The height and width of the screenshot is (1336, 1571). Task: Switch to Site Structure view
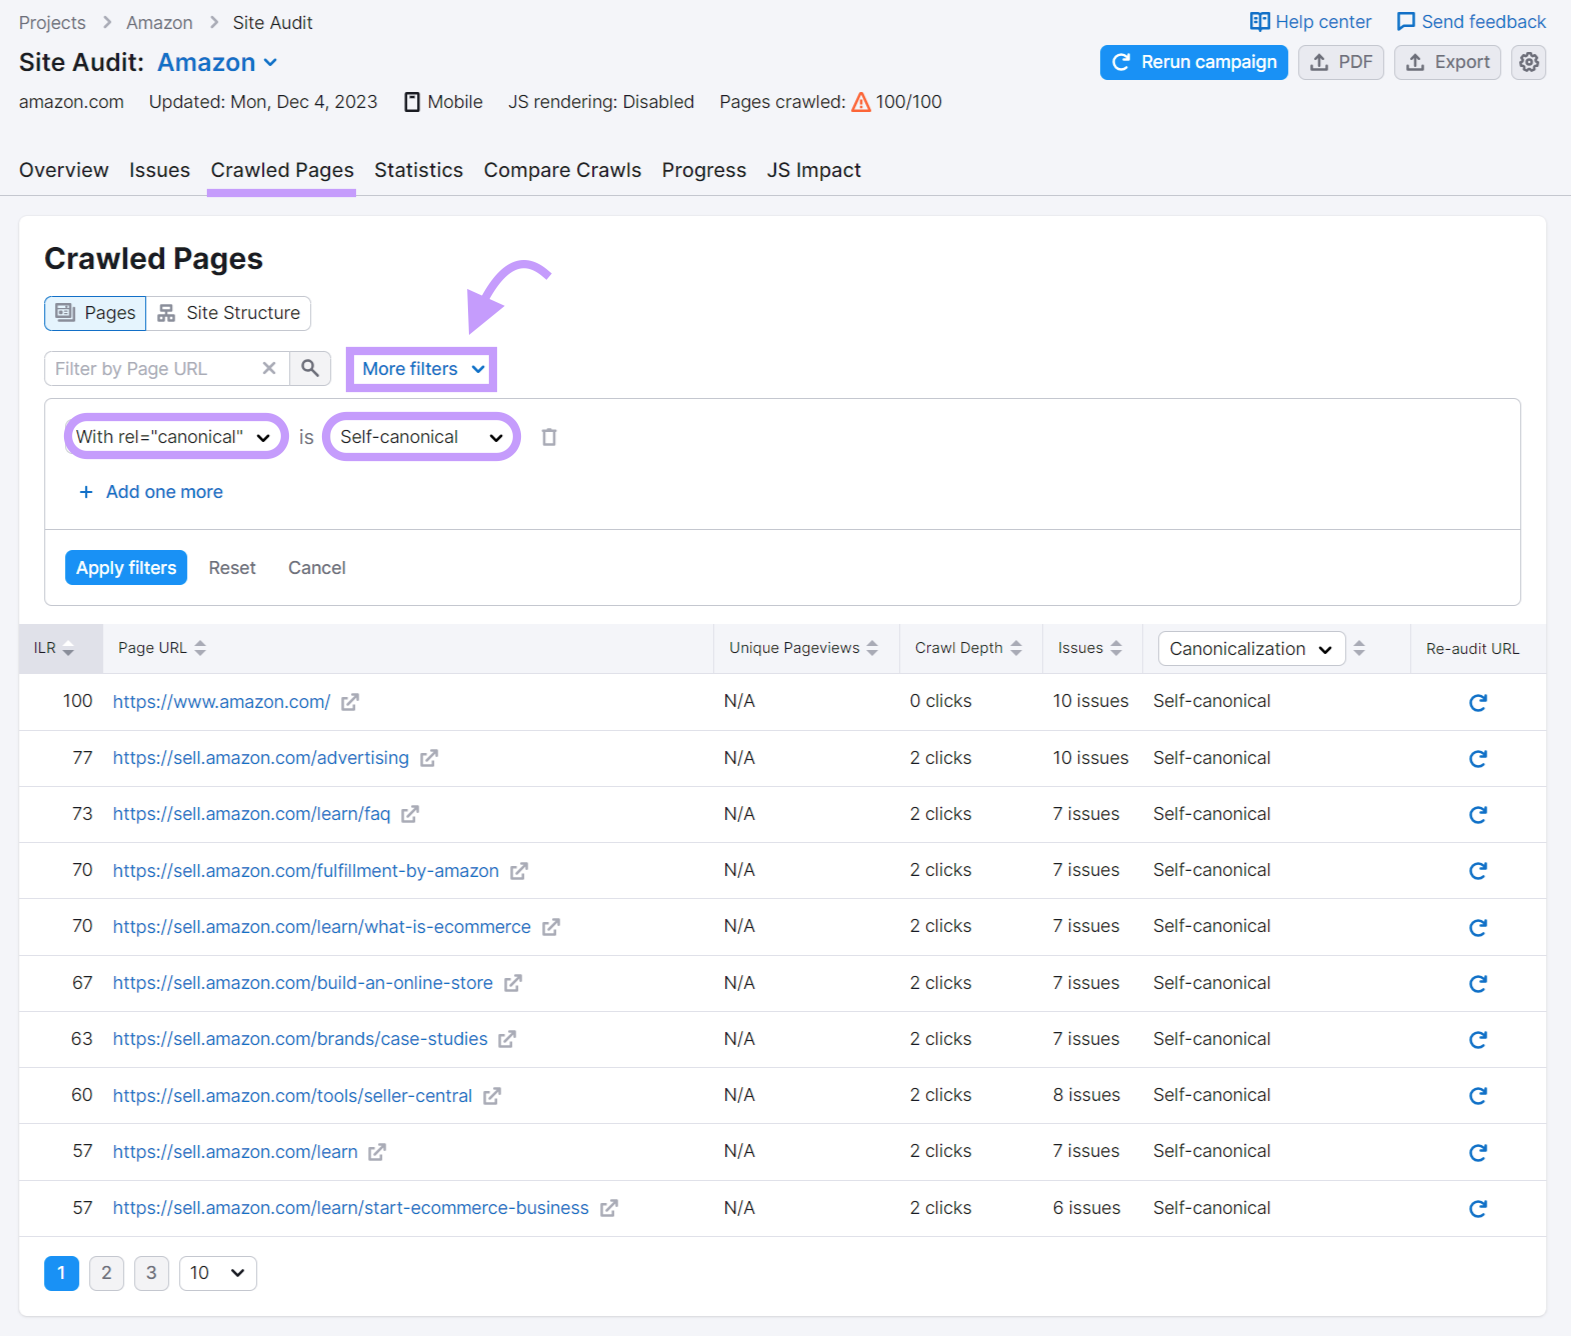tap(228, 313)
